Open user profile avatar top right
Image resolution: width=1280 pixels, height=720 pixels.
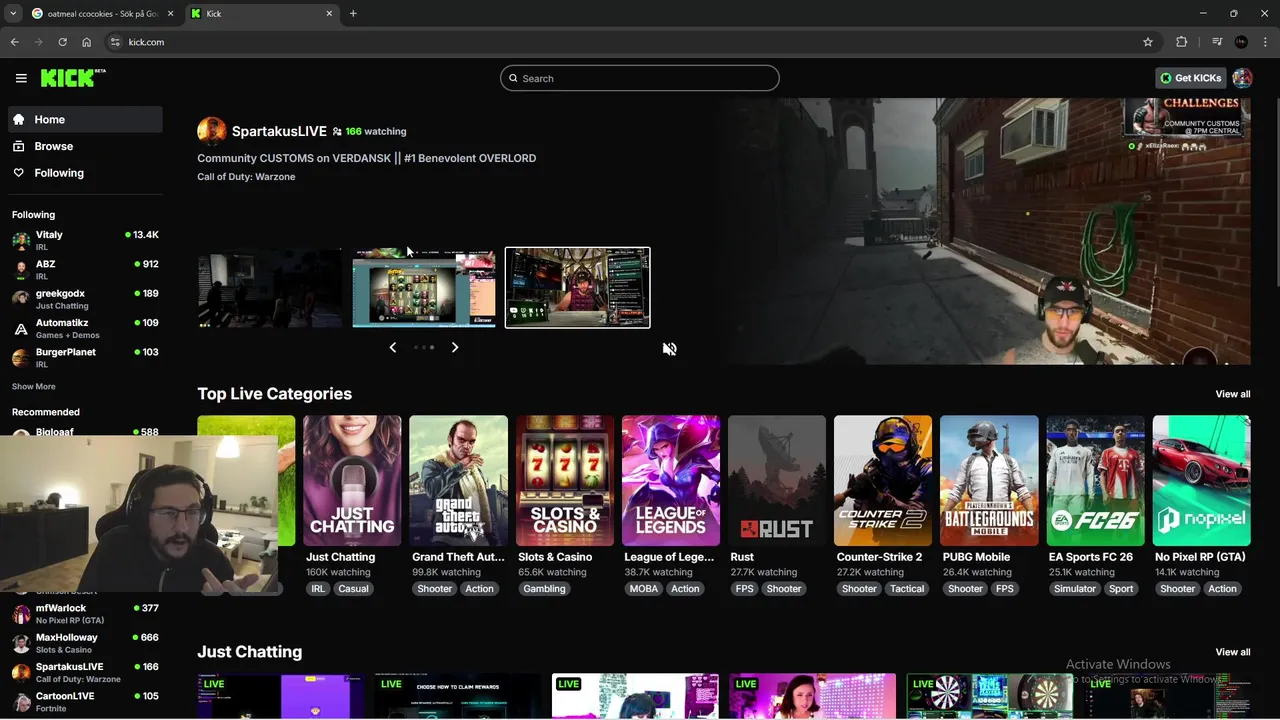pyautogui.click(x=1242, y=78)
